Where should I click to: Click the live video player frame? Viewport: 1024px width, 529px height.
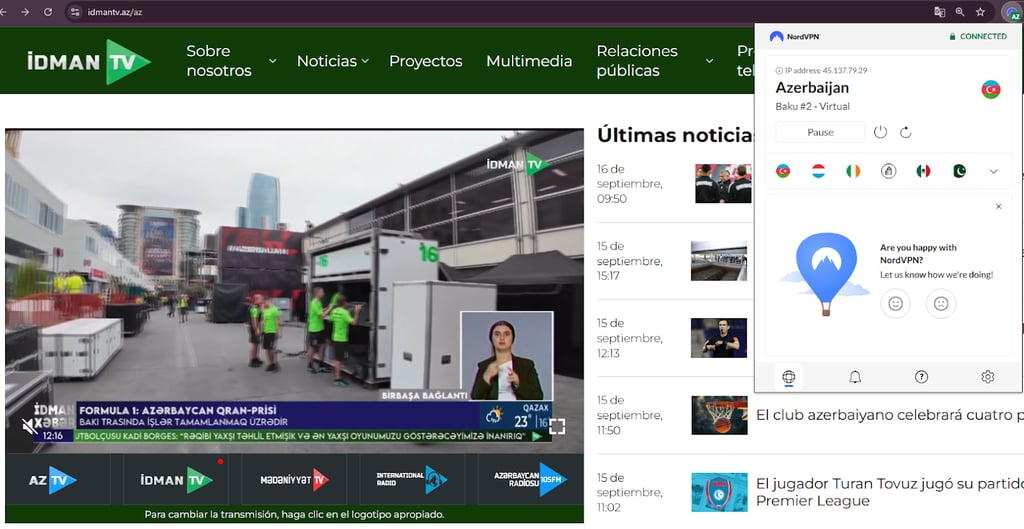[295, 291]
